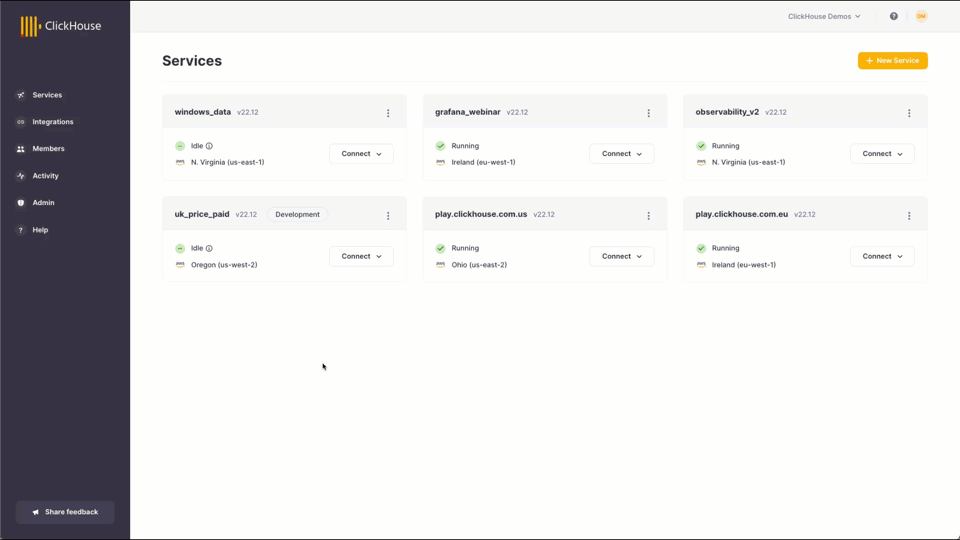Open observability_v2 three-dot options menu
Image resolution: width=960 pixels, height=540 pixels.
coord(909,113)
